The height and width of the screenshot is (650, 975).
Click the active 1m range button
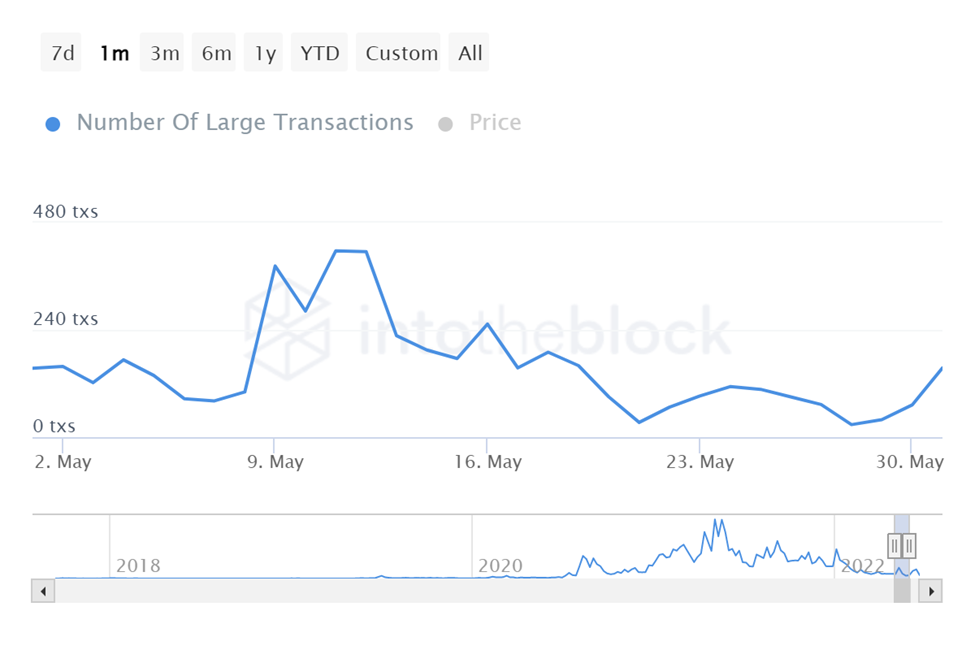114,53
